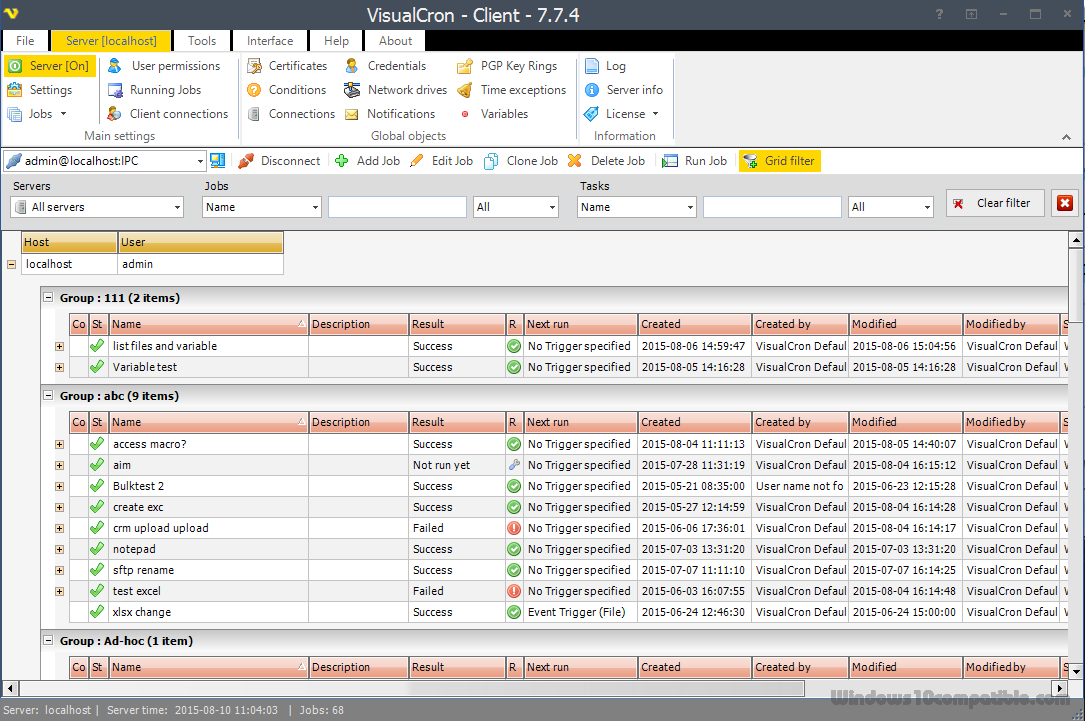The width and height of the screenshot is (1085, 721).
Task: Open User permissions
Action: click(164, 66)
